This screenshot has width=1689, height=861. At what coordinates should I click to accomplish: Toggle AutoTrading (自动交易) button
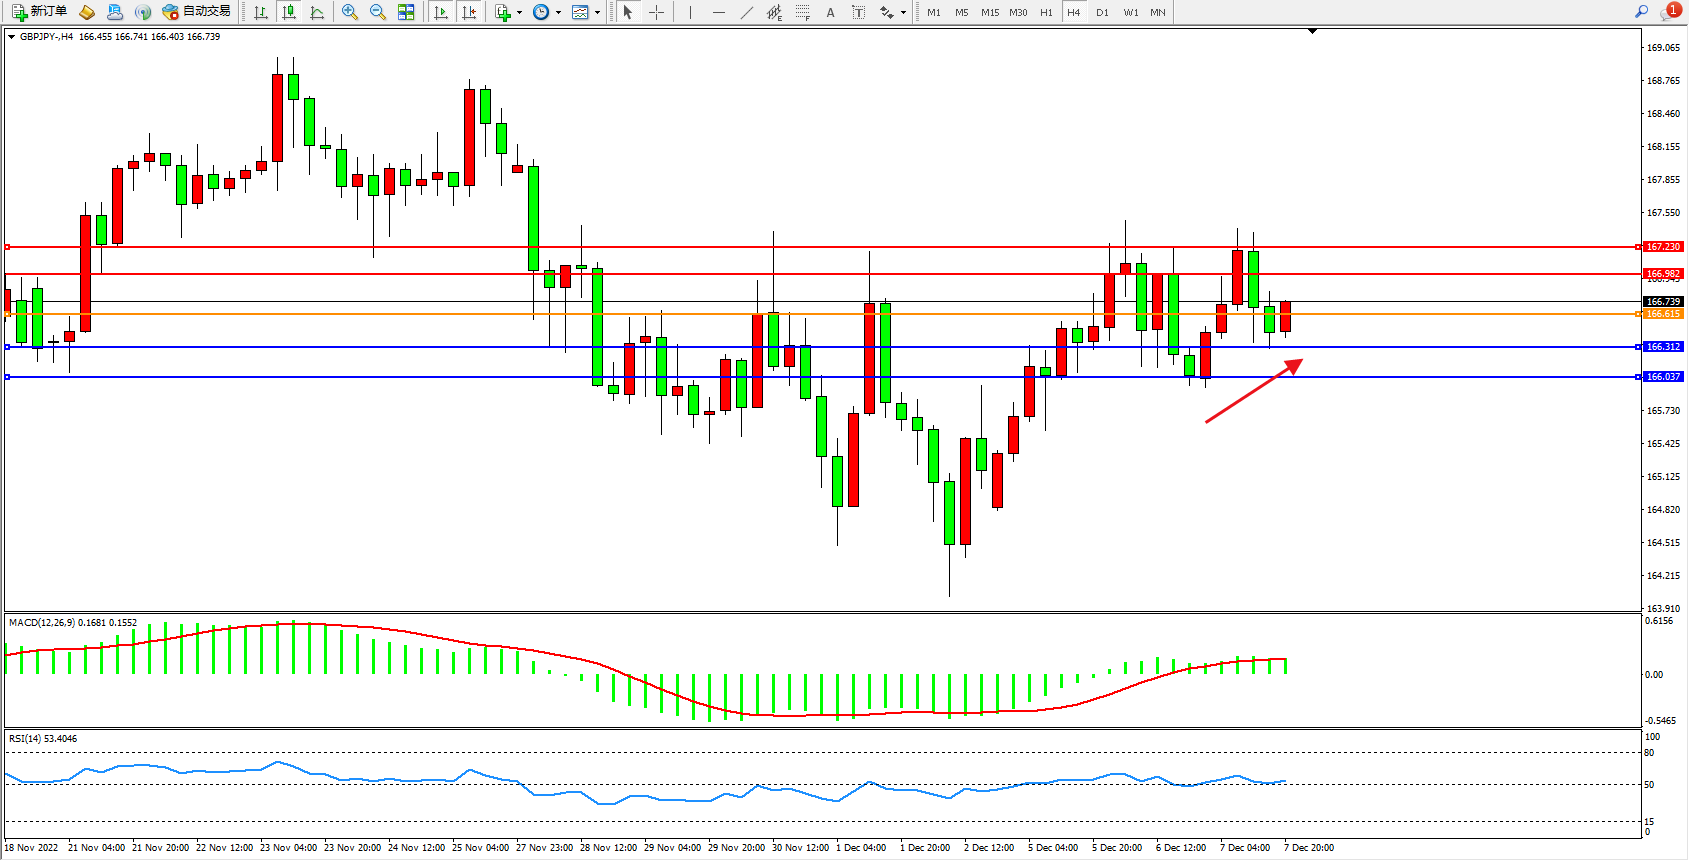[197, 12]
